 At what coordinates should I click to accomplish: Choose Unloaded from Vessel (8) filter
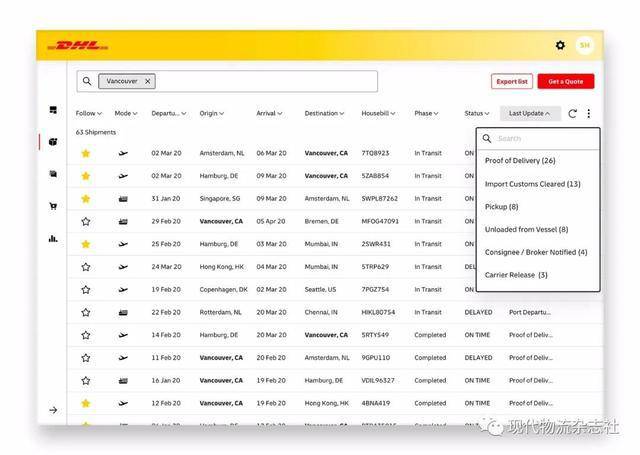click(x=527, y=229)
